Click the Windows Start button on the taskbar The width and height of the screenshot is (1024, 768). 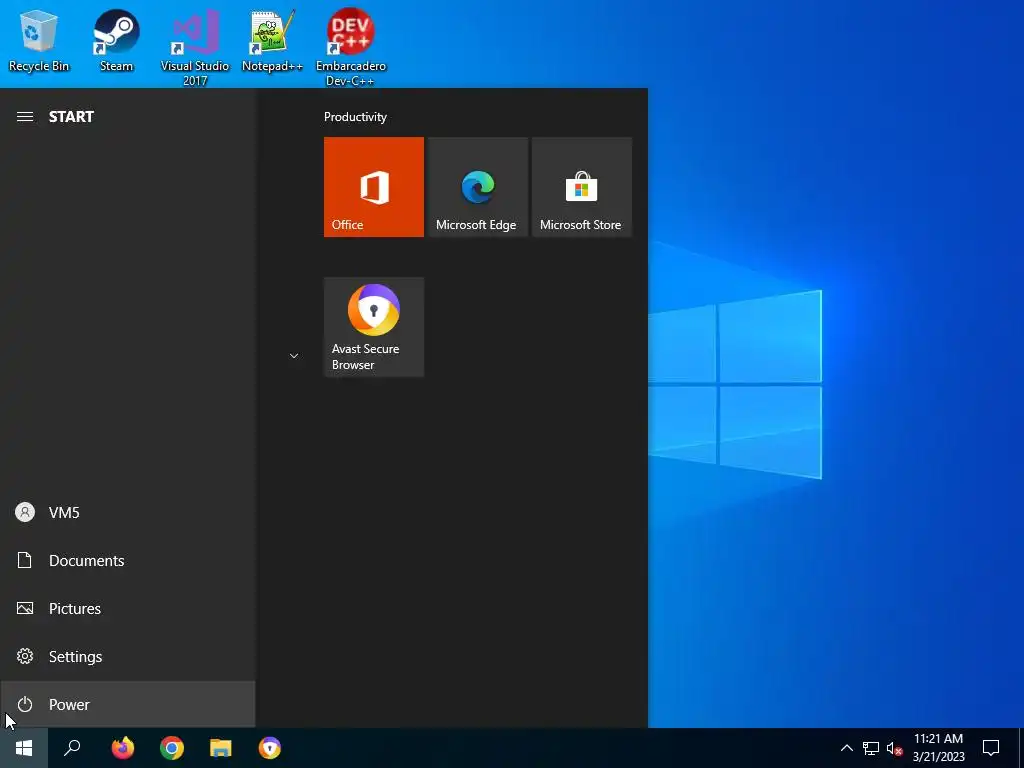(24, 748)
